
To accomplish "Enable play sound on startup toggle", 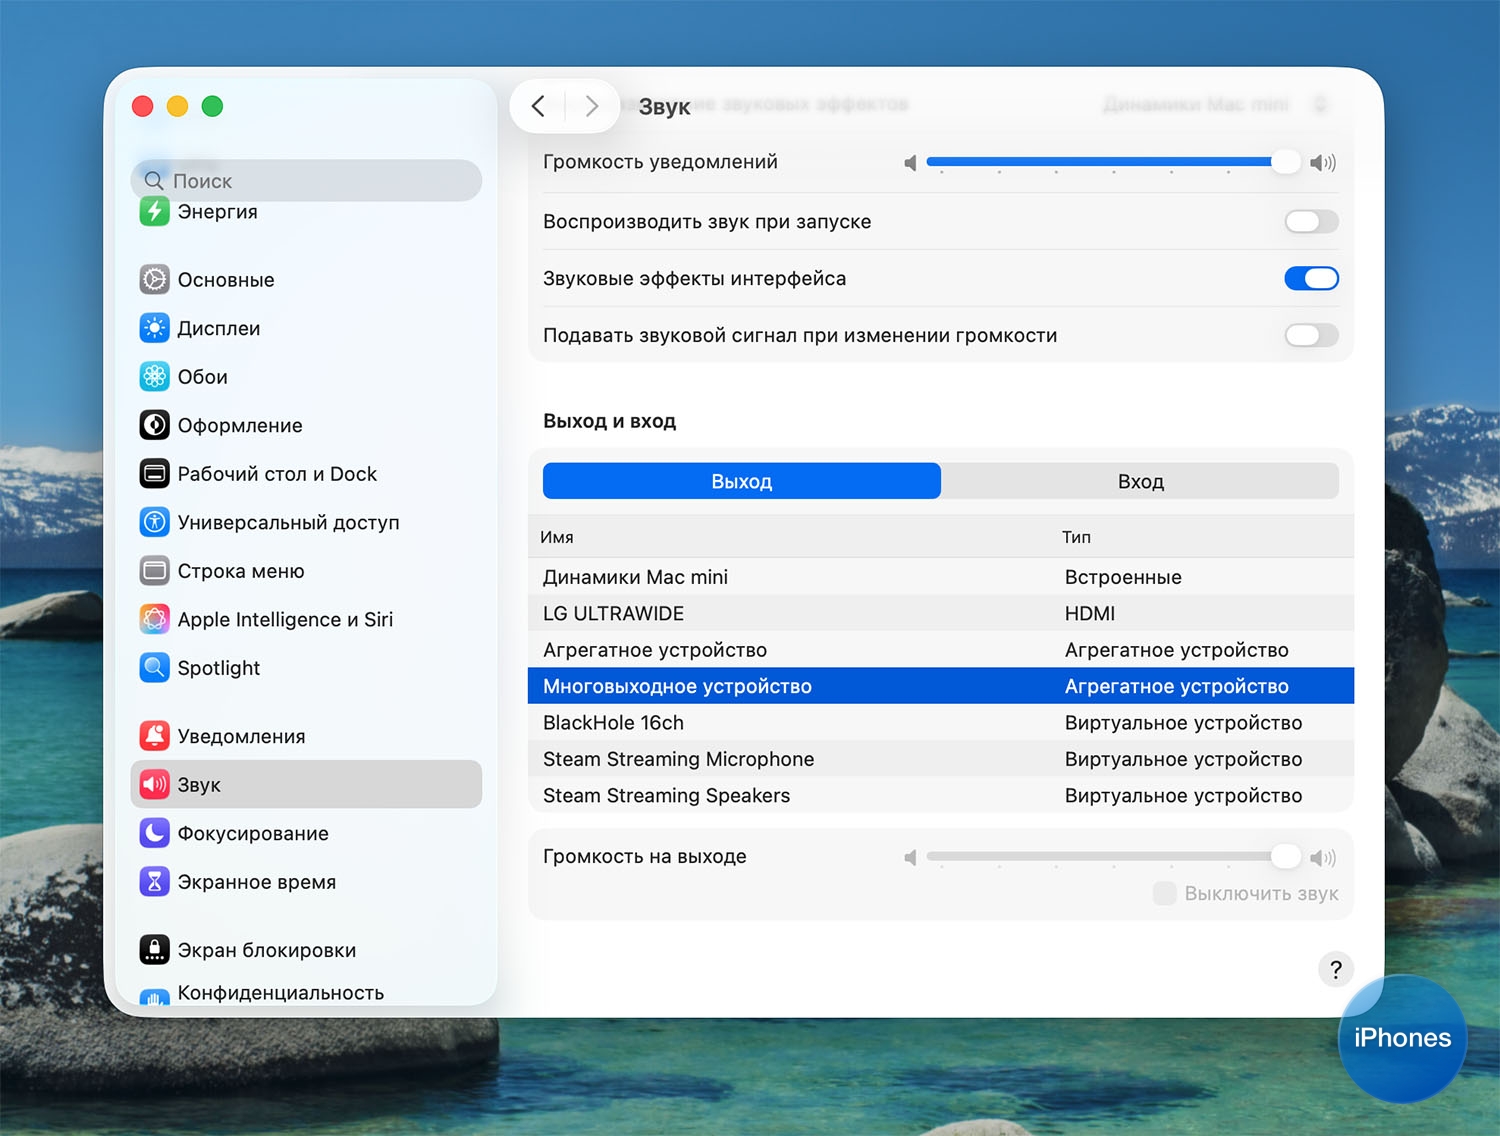I will click(x=1310, y=222).
